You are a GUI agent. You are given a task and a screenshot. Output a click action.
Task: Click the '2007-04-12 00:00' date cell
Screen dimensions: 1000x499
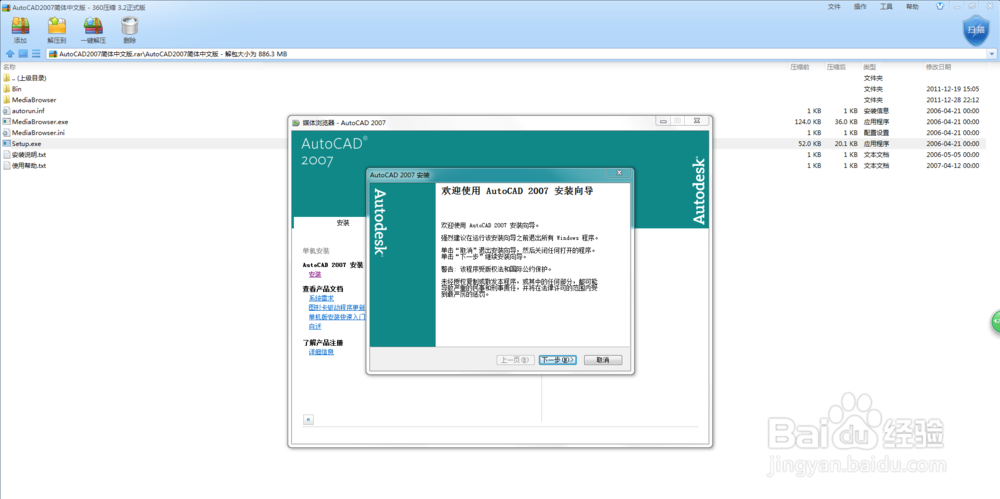[x=952, y=165]
